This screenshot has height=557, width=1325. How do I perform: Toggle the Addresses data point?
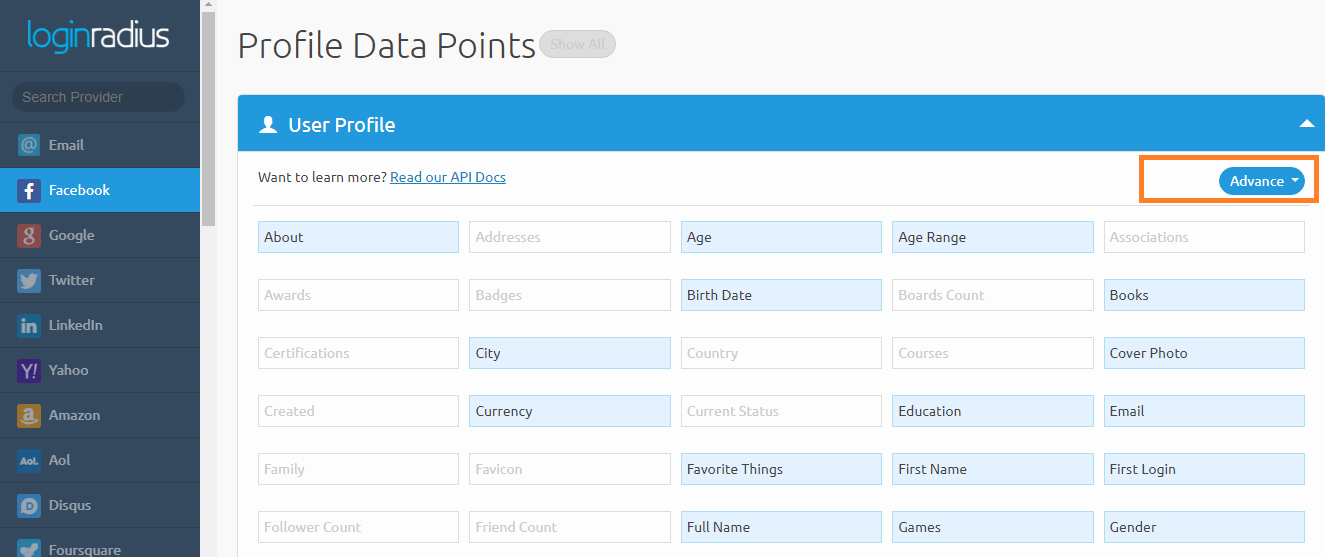[x=570, y=237]
